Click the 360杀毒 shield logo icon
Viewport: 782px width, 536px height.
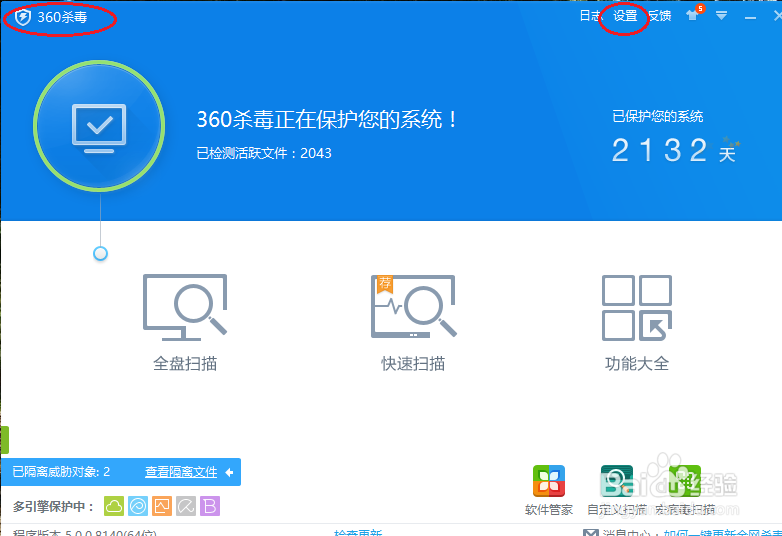pyautogui.click(x=22, y=17)
